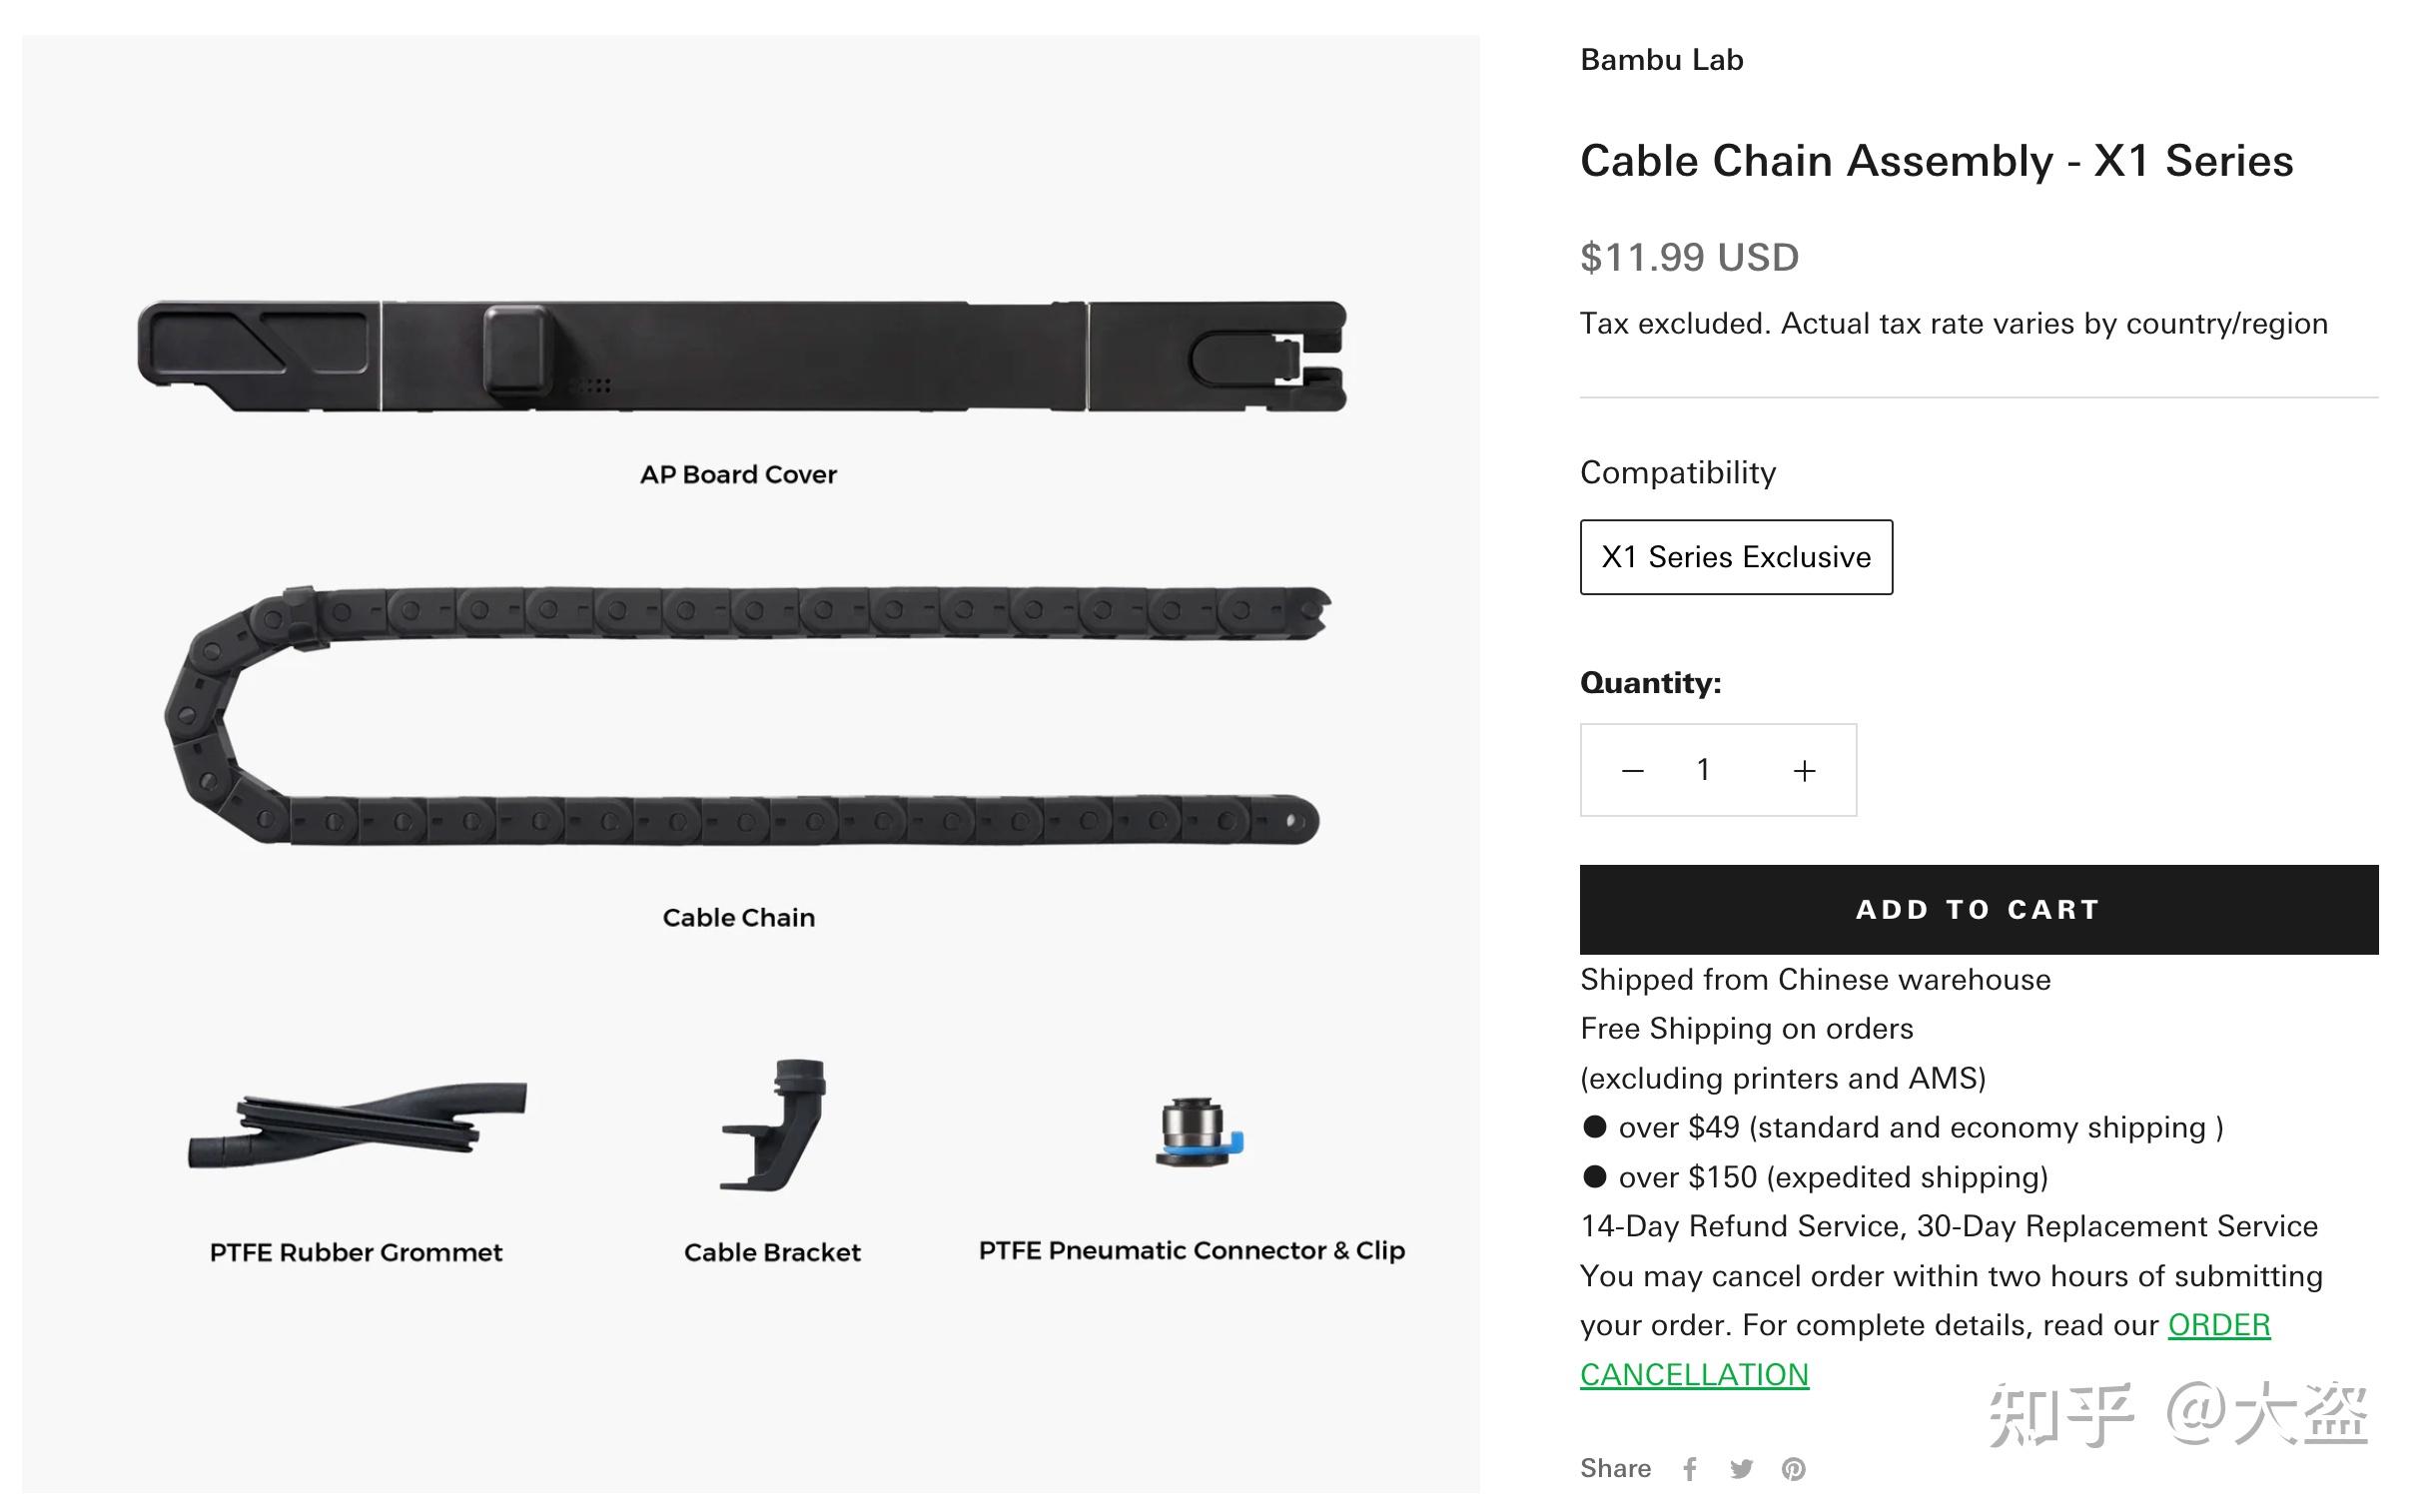Open the ORDER CANCELLATION policy link

tap(2218, 1326)
